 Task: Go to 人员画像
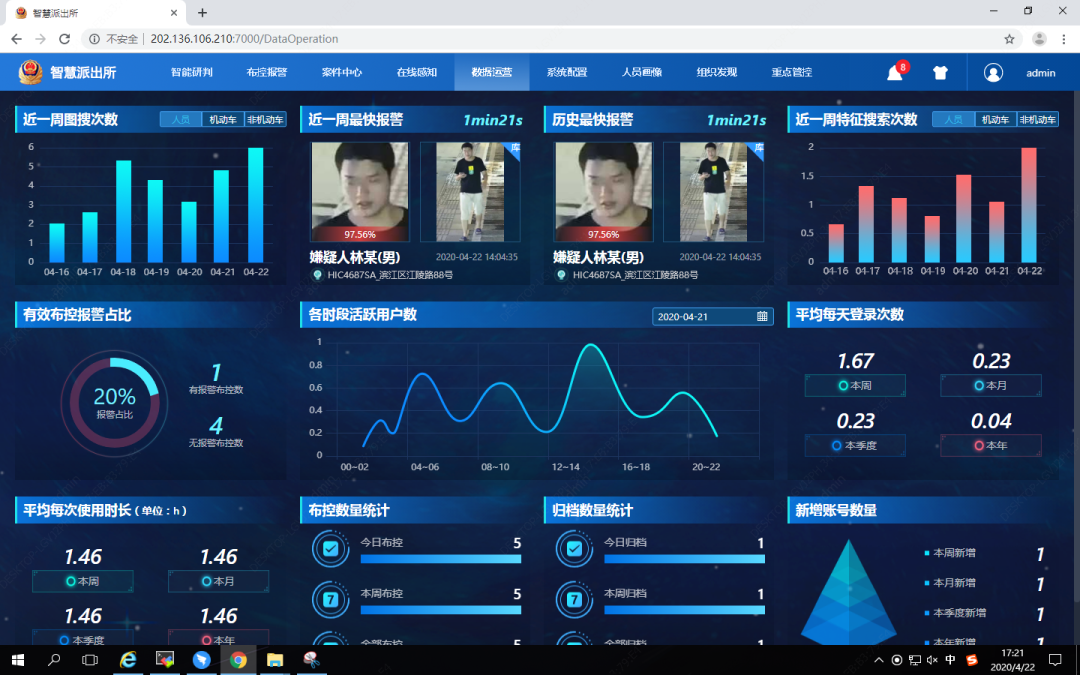tap(642, 72)
